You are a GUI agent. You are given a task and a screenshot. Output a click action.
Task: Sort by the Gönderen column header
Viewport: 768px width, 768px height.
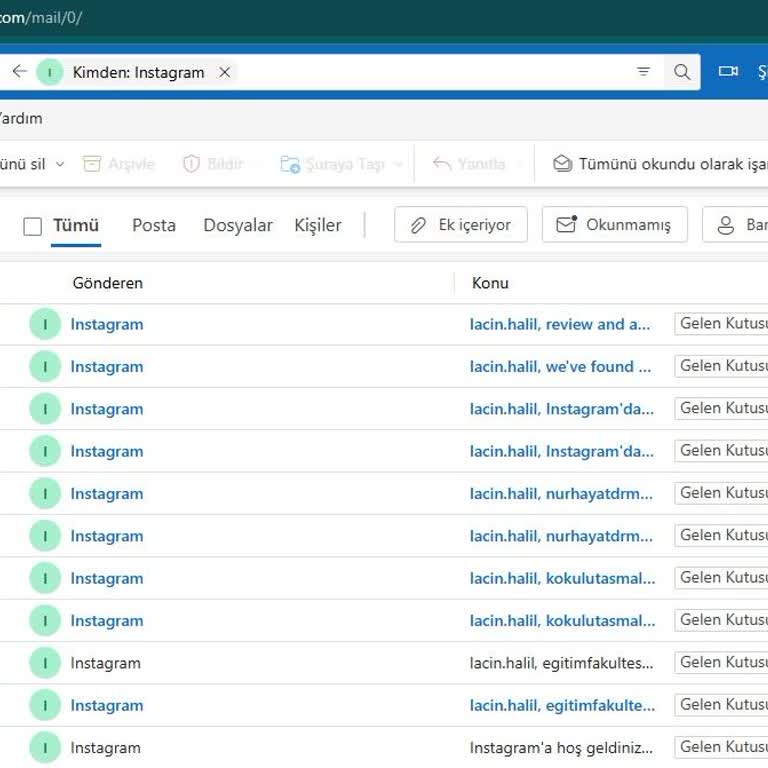click(x=108, y=283)
